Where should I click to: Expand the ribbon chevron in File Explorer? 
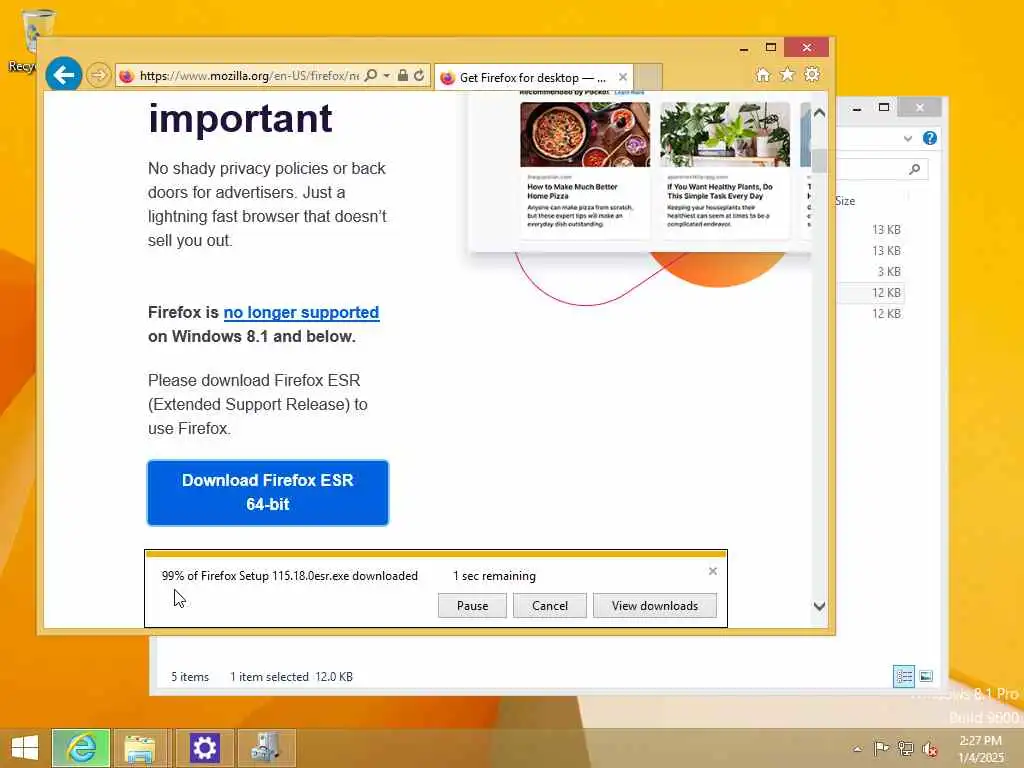908,138
